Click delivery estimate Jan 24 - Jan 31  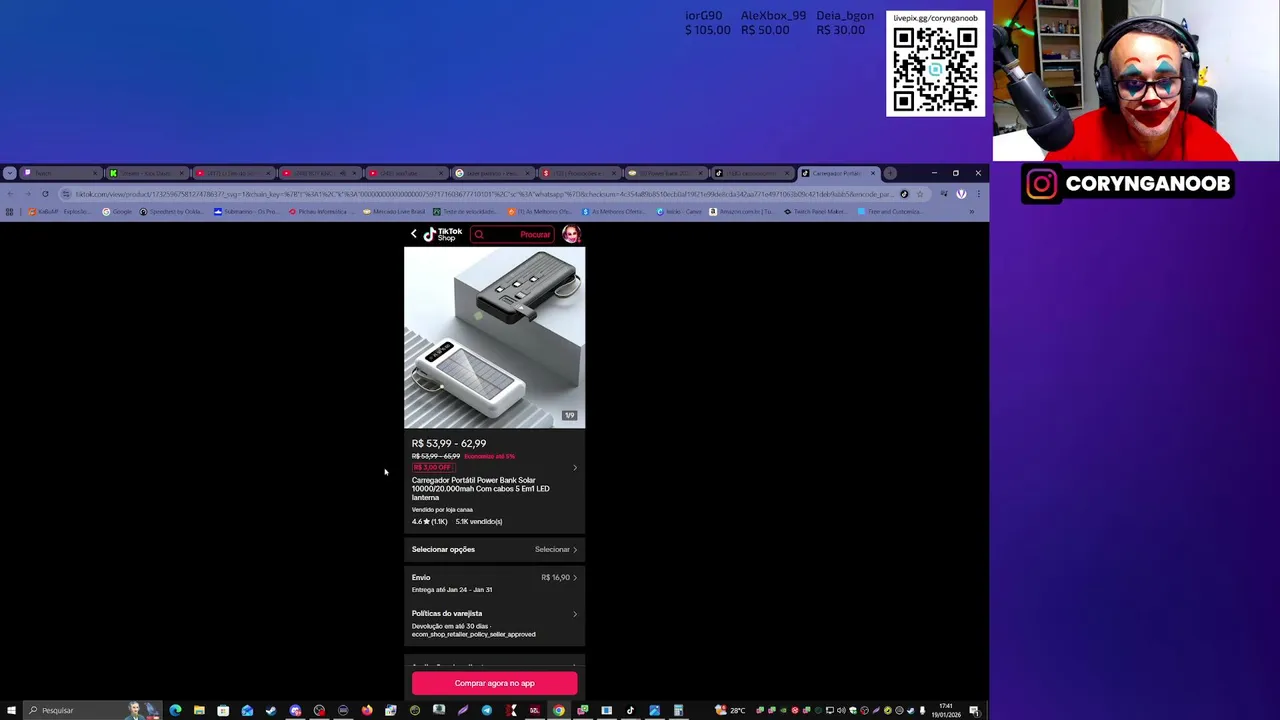click(452, 590)
